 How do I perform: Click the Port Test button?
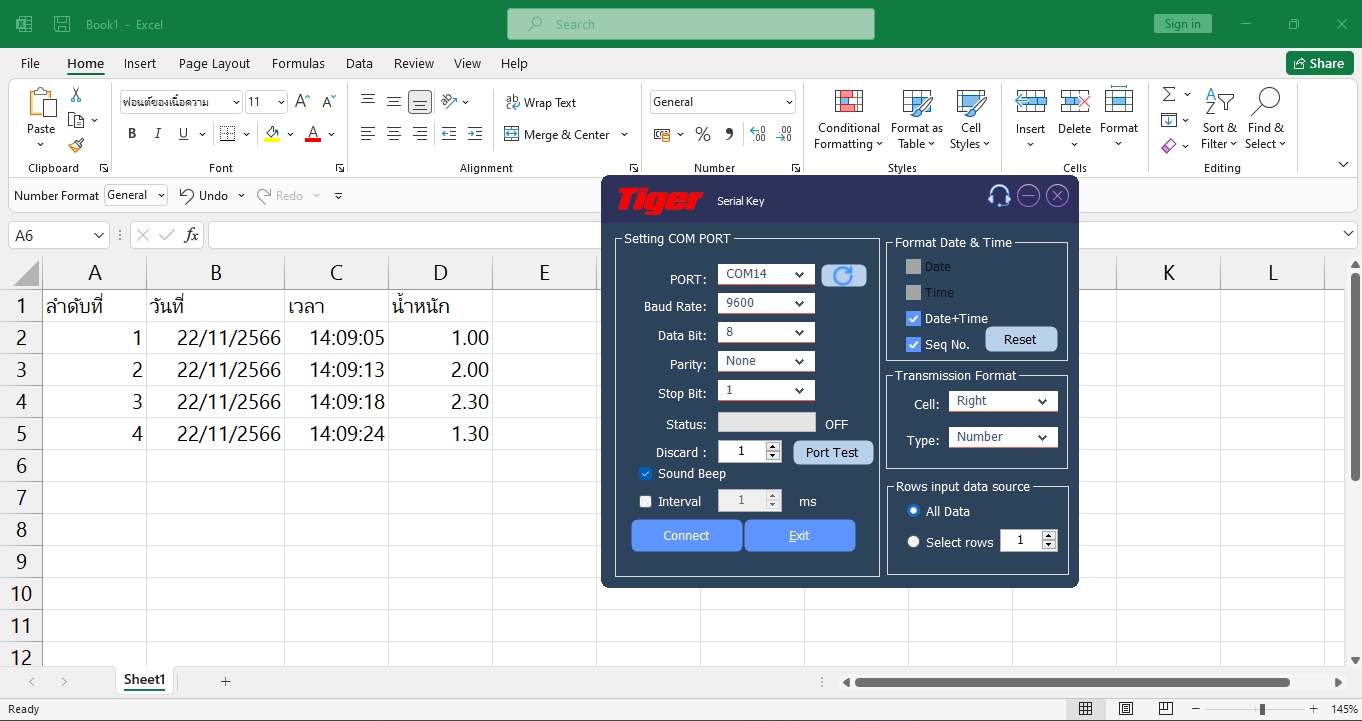(x=832, y=453)
